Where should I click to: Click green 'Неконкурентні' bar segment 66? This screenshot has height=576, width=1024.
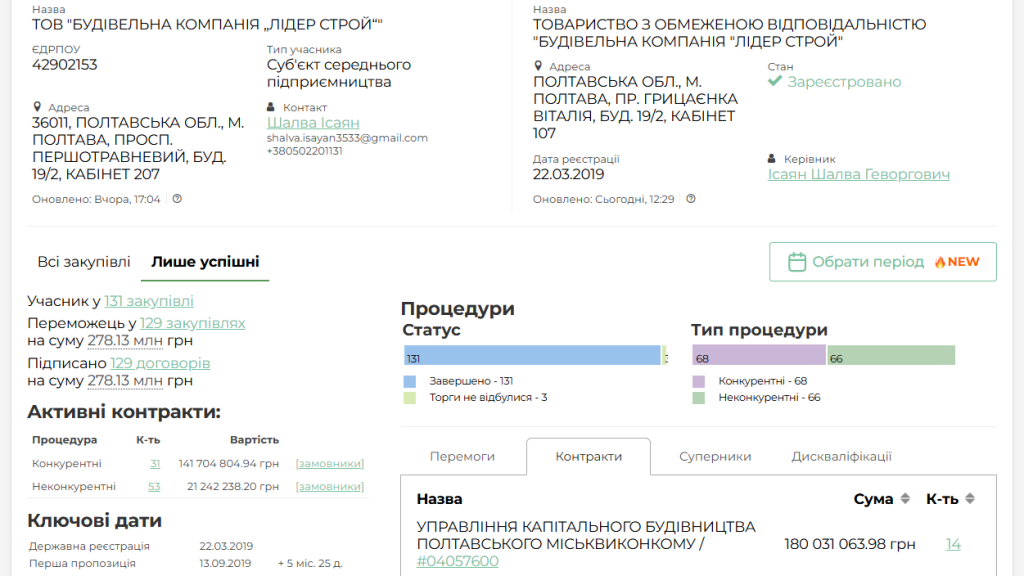pos(891,355)
